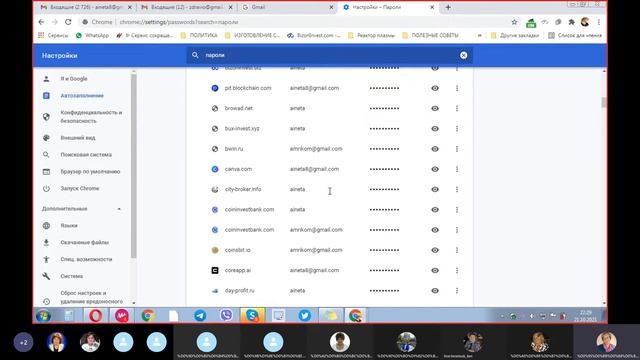Open the Сервисы apps bookmark
This screenshot has width=640, height=360.
[53, 36]
